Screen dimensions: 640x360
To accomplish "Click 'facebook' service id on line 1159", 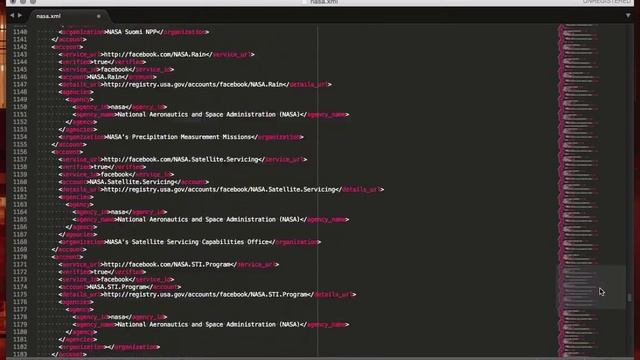I will point(115,174).
